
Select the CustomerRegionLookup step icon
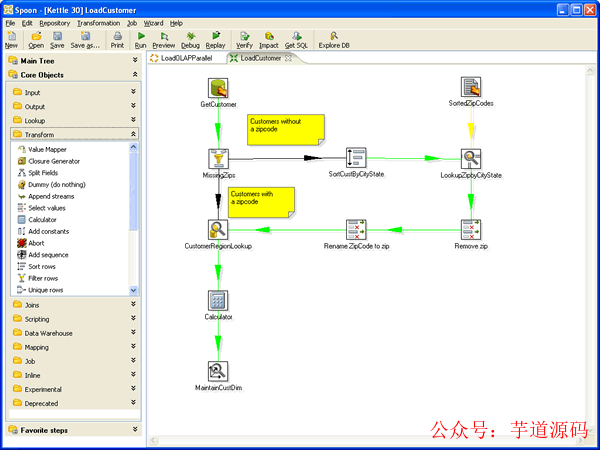pos(218,230)
